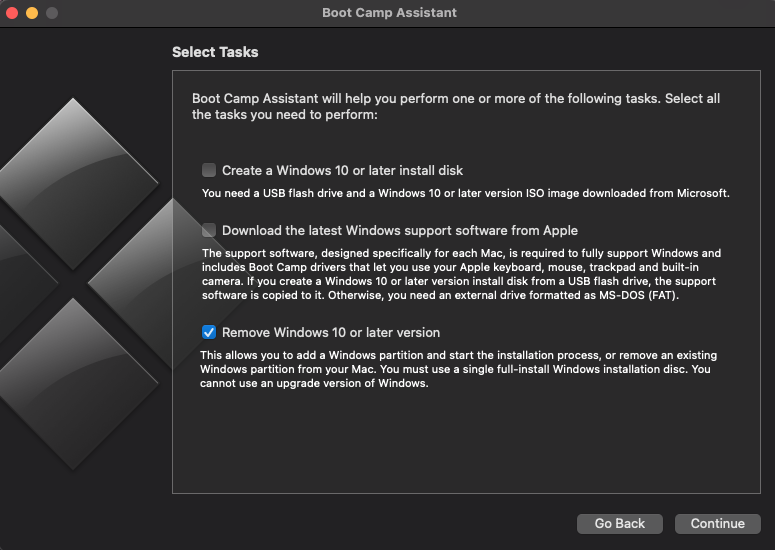Click the Select Tasks heading

[215, 52]
